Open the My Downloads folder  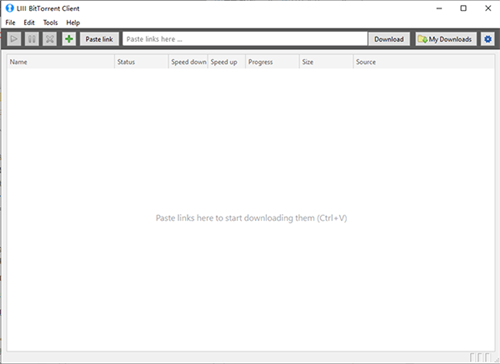446,39
